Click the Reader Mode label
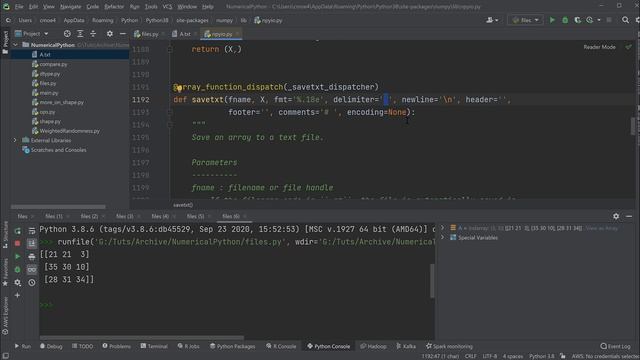 click(599, 47)
